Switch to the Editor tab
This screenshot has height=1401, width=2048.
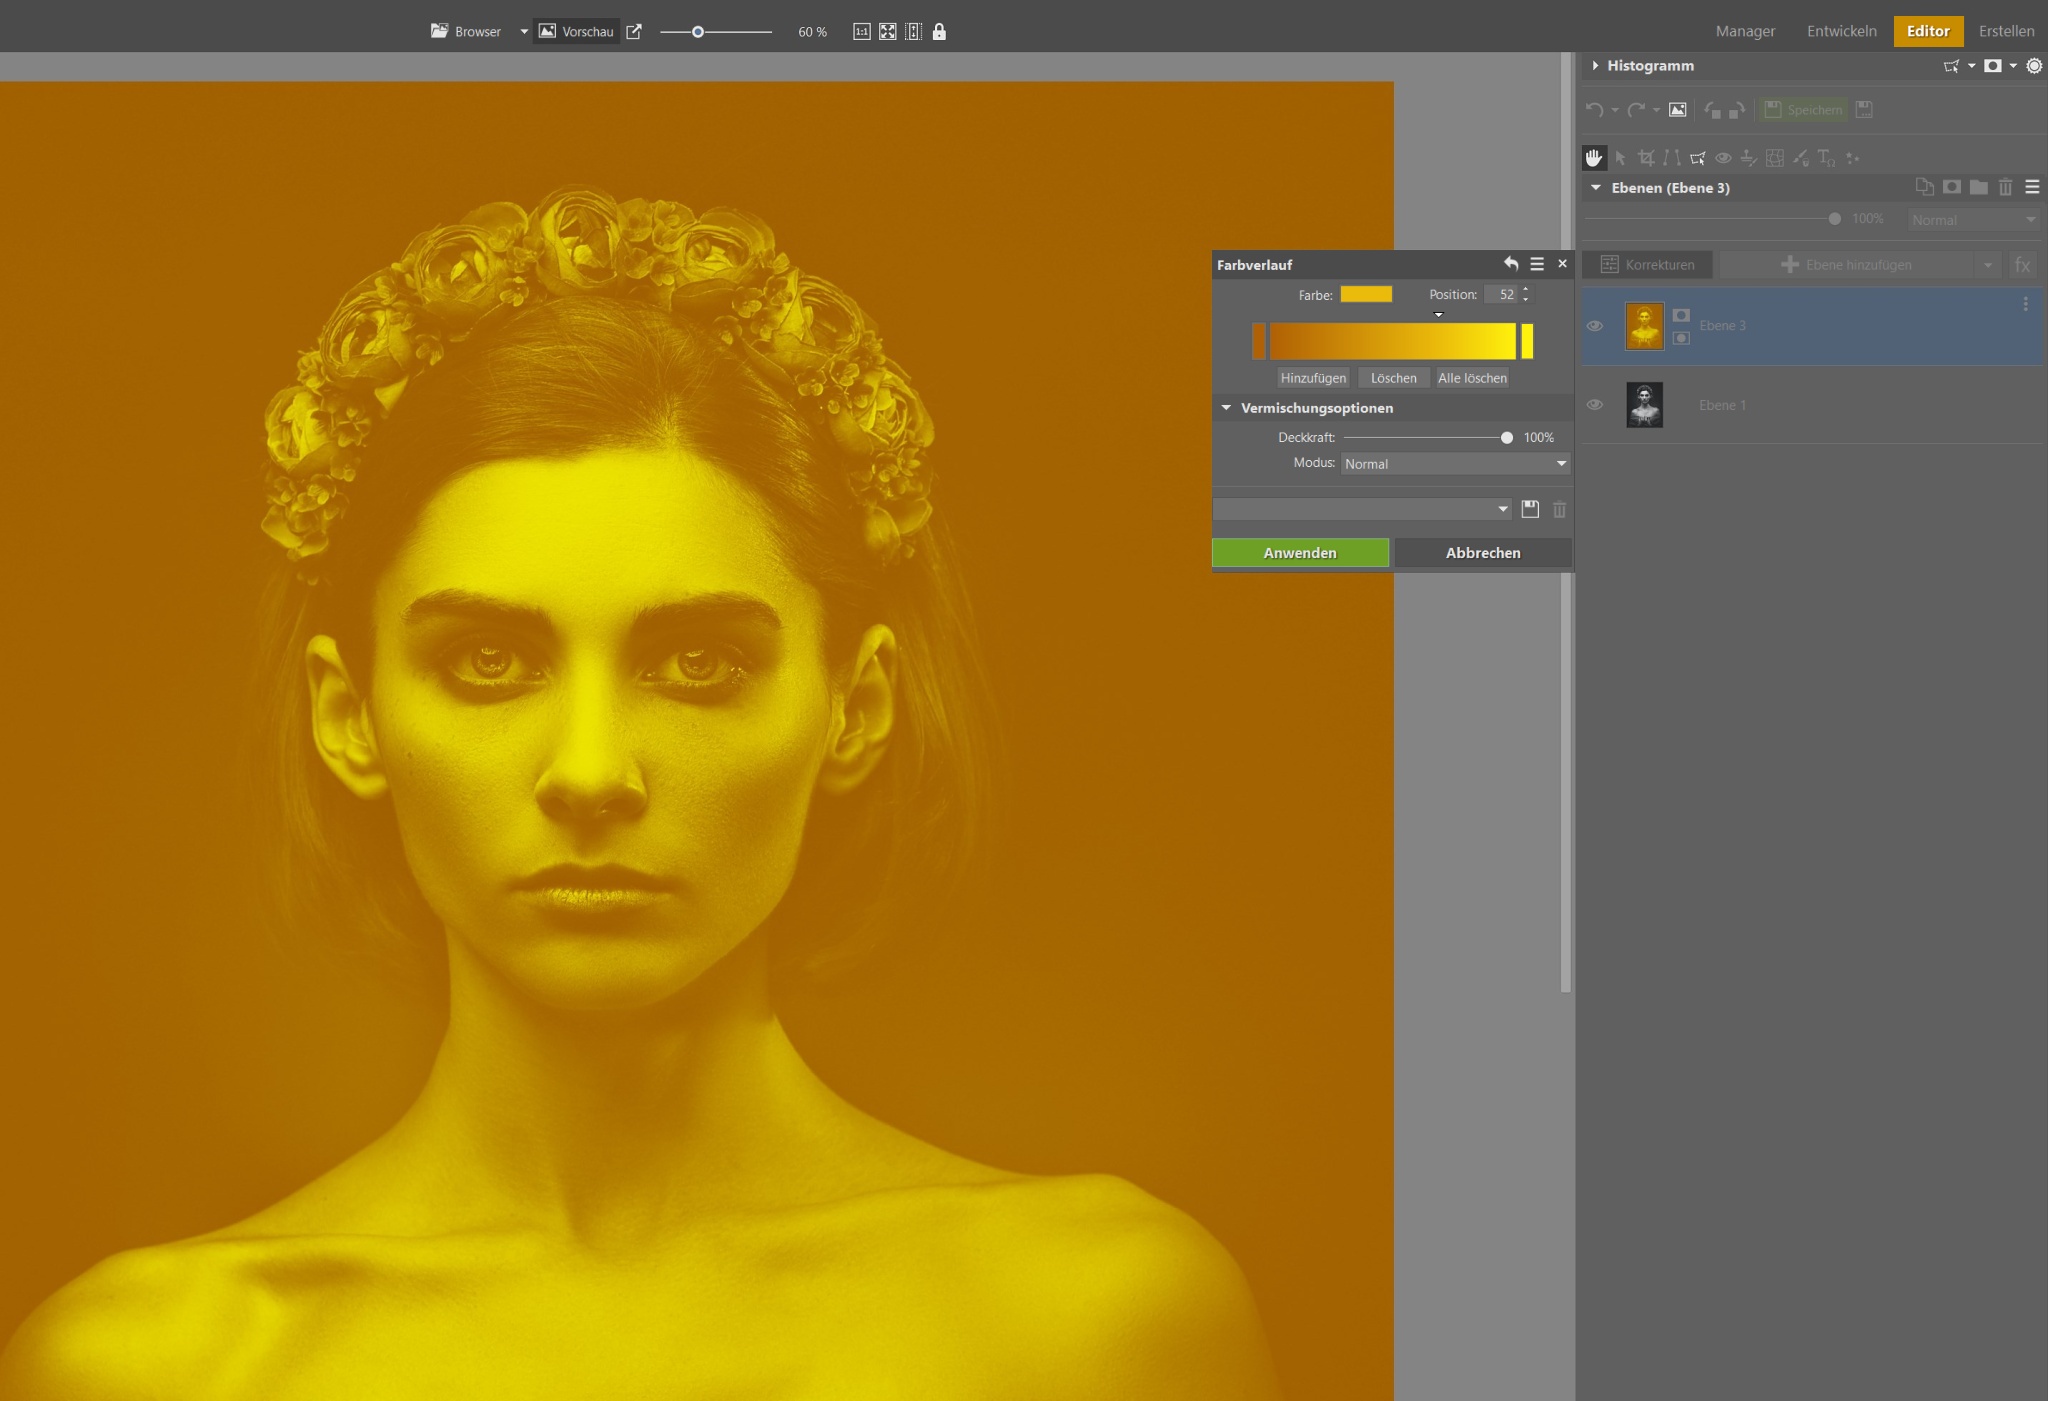(1928, 31)
